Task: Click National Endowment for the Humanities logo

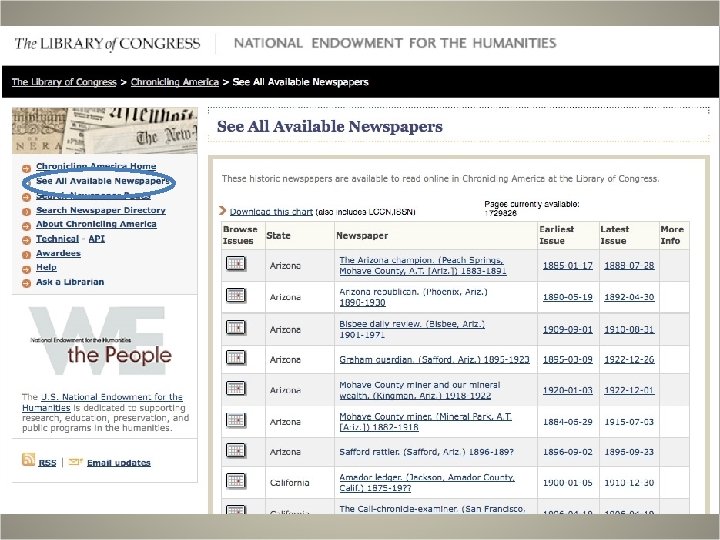Action: click(x=395, y=43)
